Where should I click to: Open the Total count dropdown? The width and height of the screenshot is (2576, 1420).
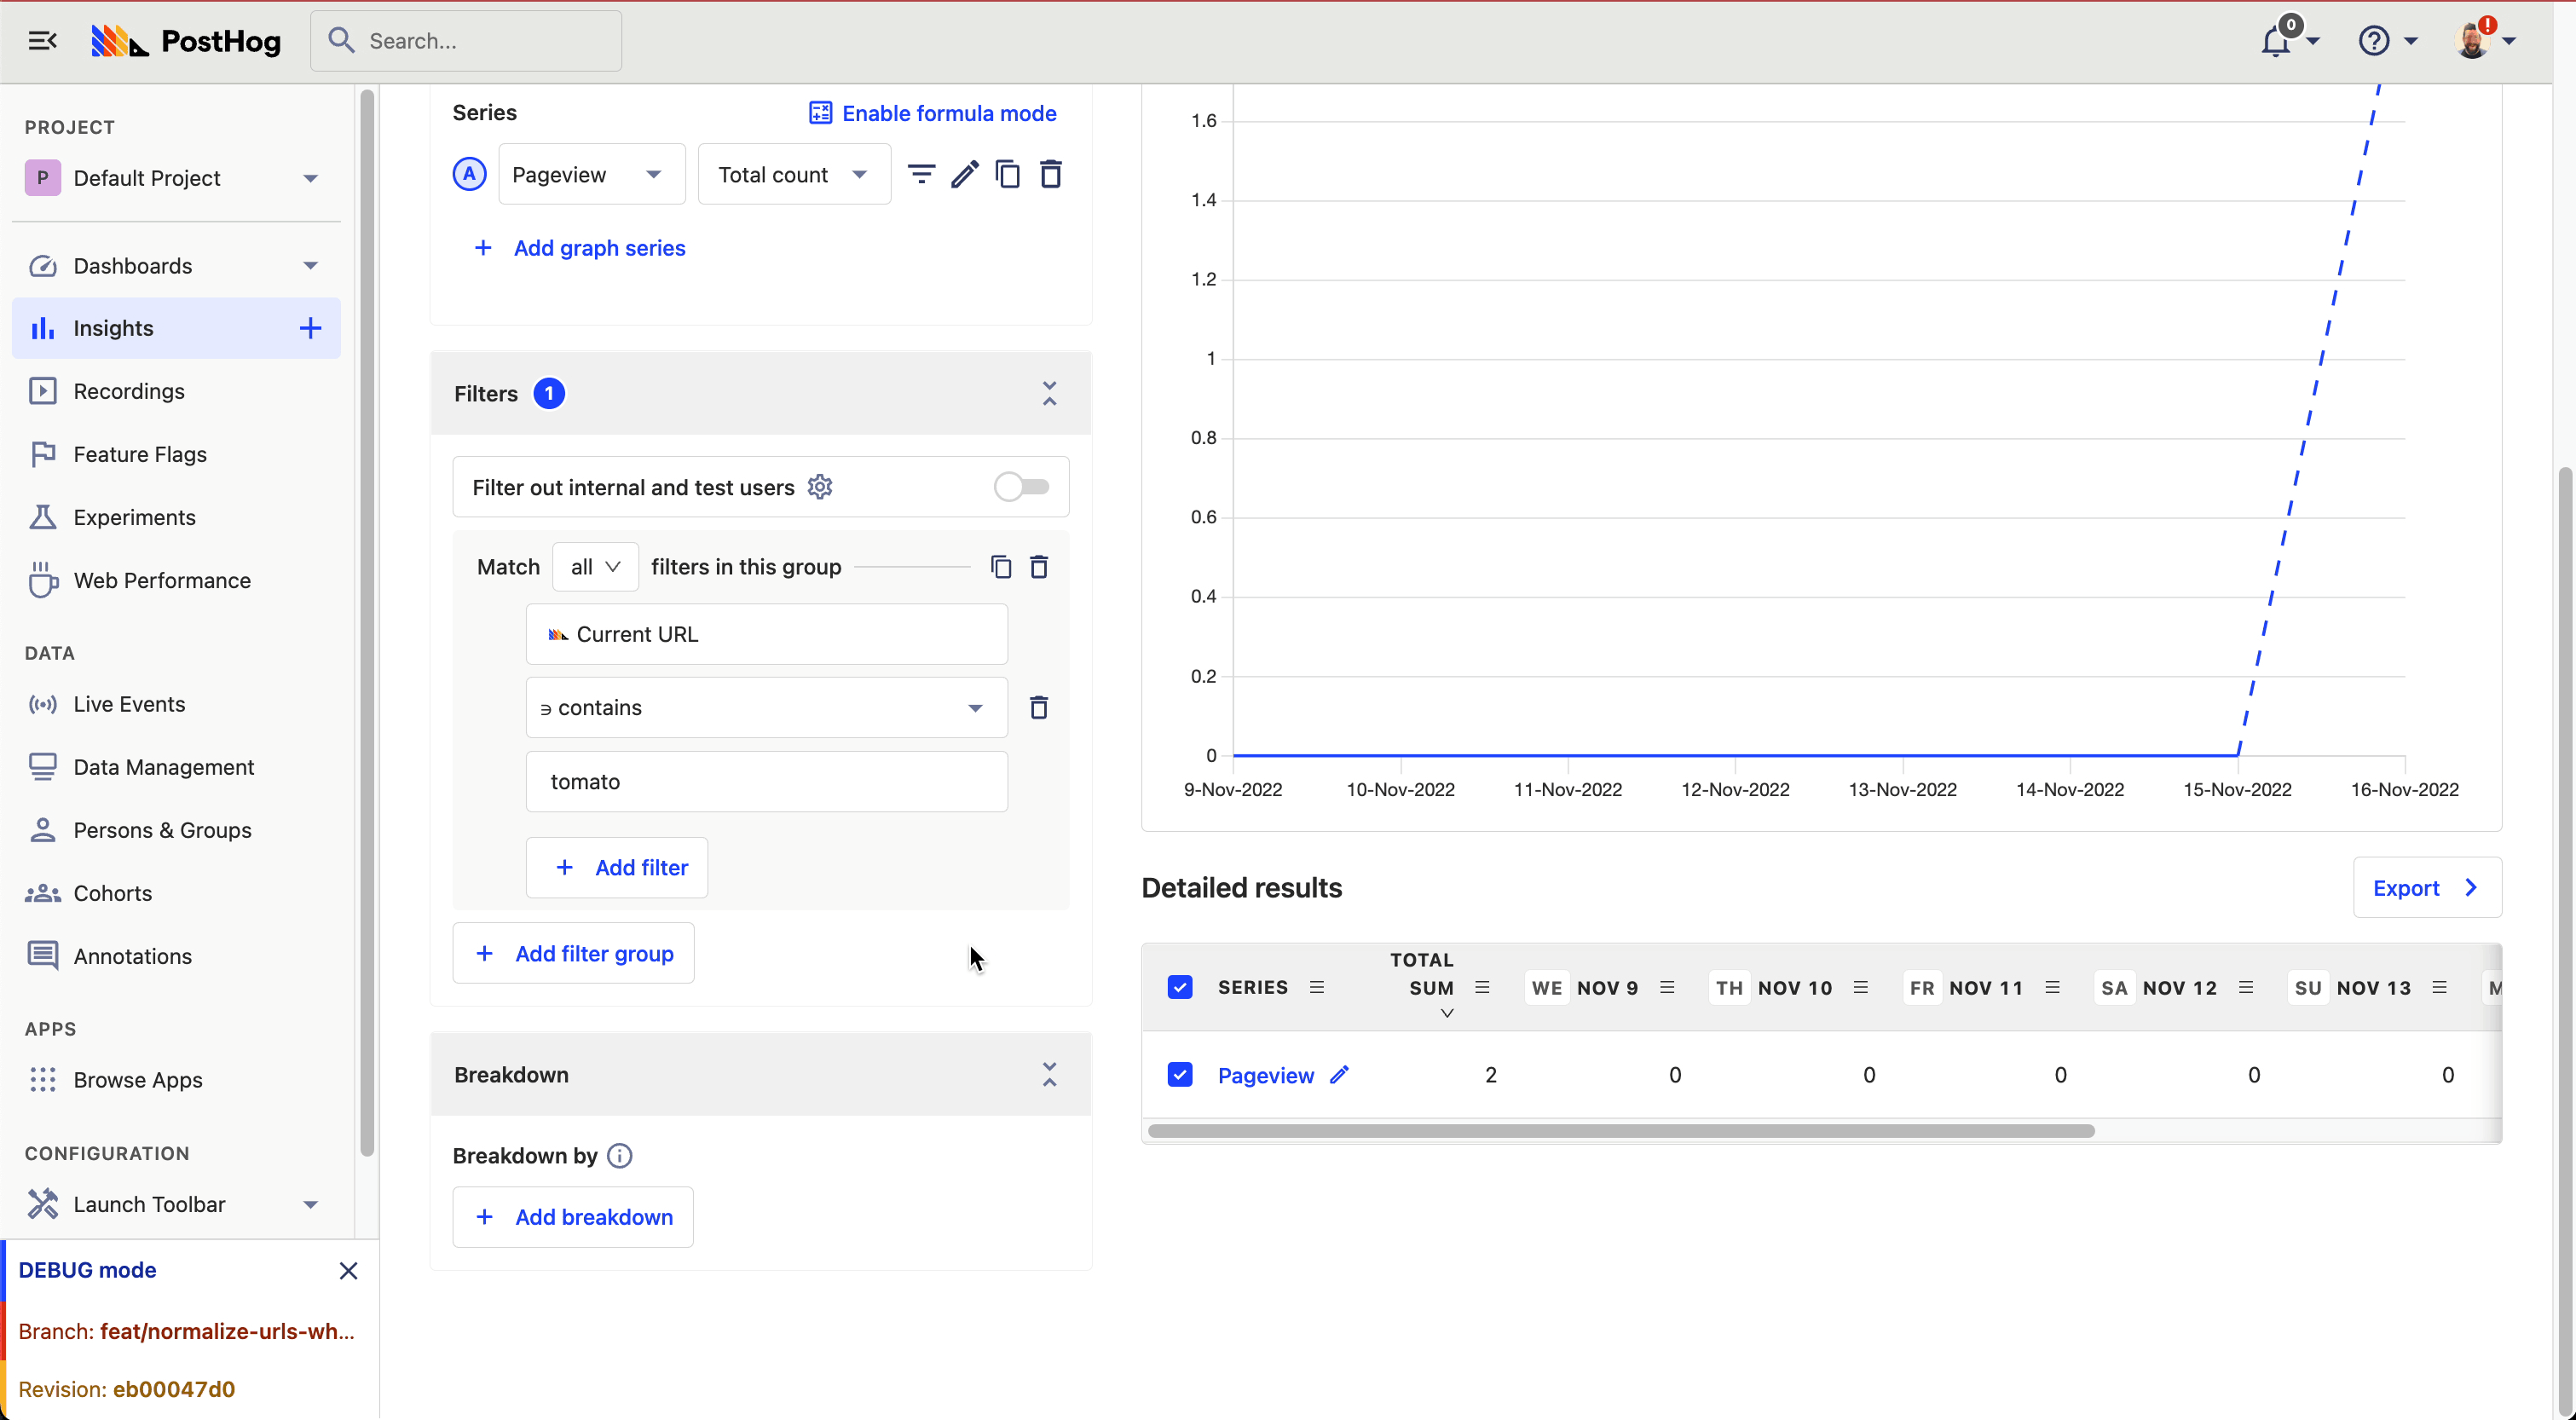[x=793, y=173]
